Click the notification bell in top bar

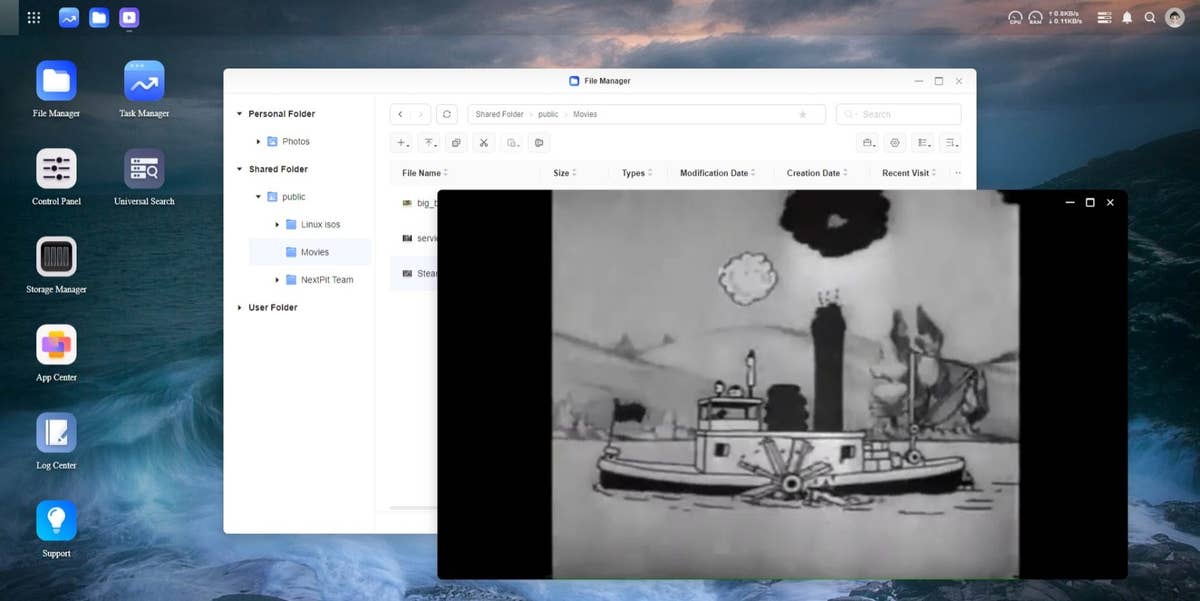[x=1127, y=18]
